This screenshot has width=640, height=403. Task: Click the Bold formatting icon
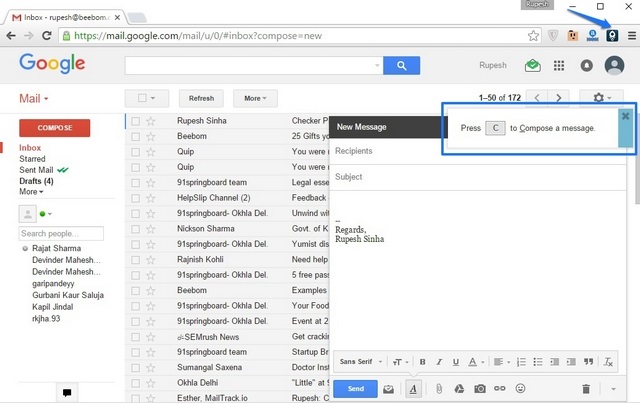click(x=422, y=362)
